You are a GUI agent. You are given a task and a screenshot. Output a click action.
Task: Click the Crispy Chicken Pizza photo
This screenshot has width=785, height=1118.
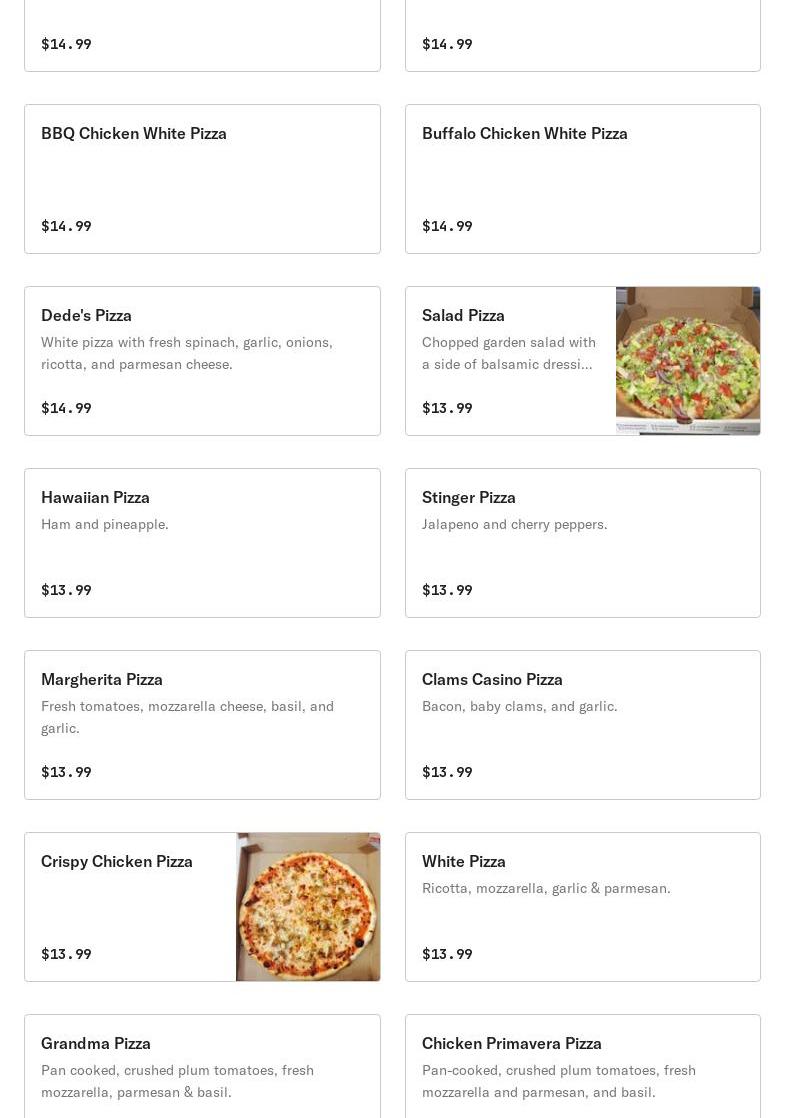[x=307, y=907]
